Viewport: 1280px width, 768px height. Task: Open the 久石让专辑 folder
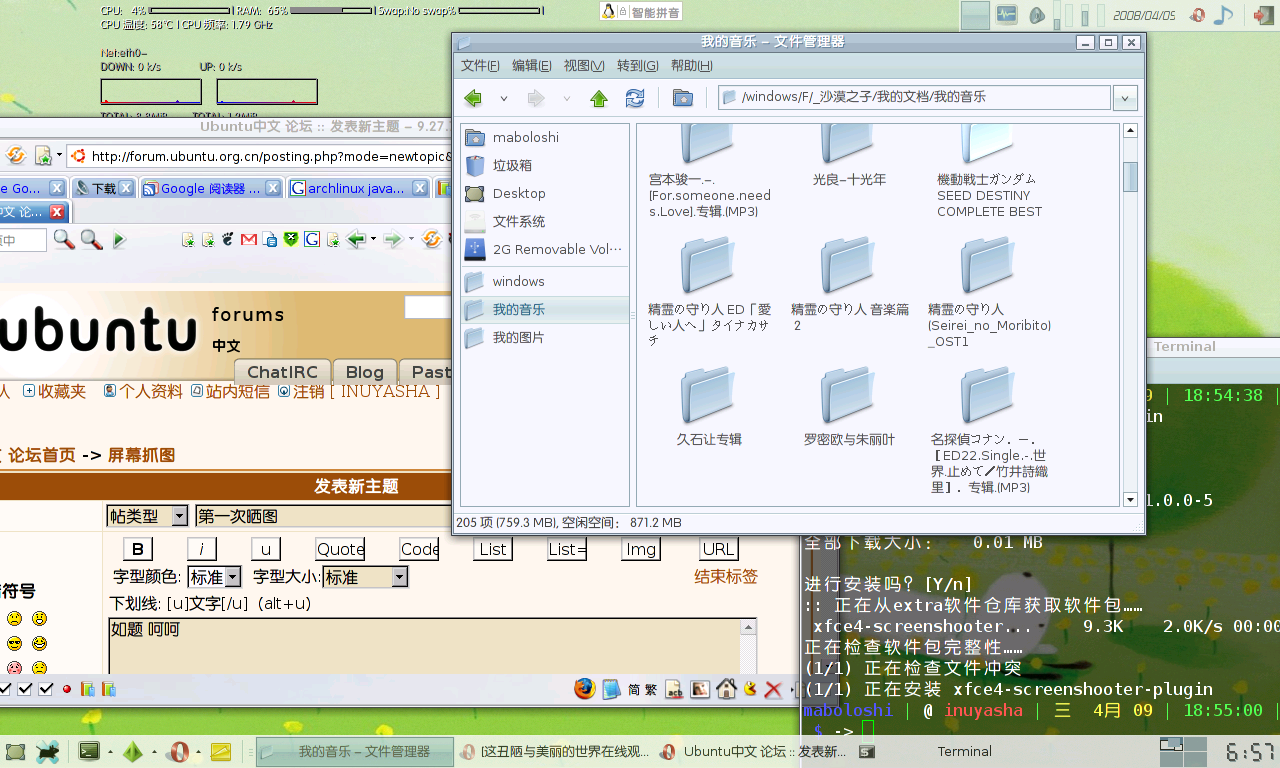pos(709,406)
